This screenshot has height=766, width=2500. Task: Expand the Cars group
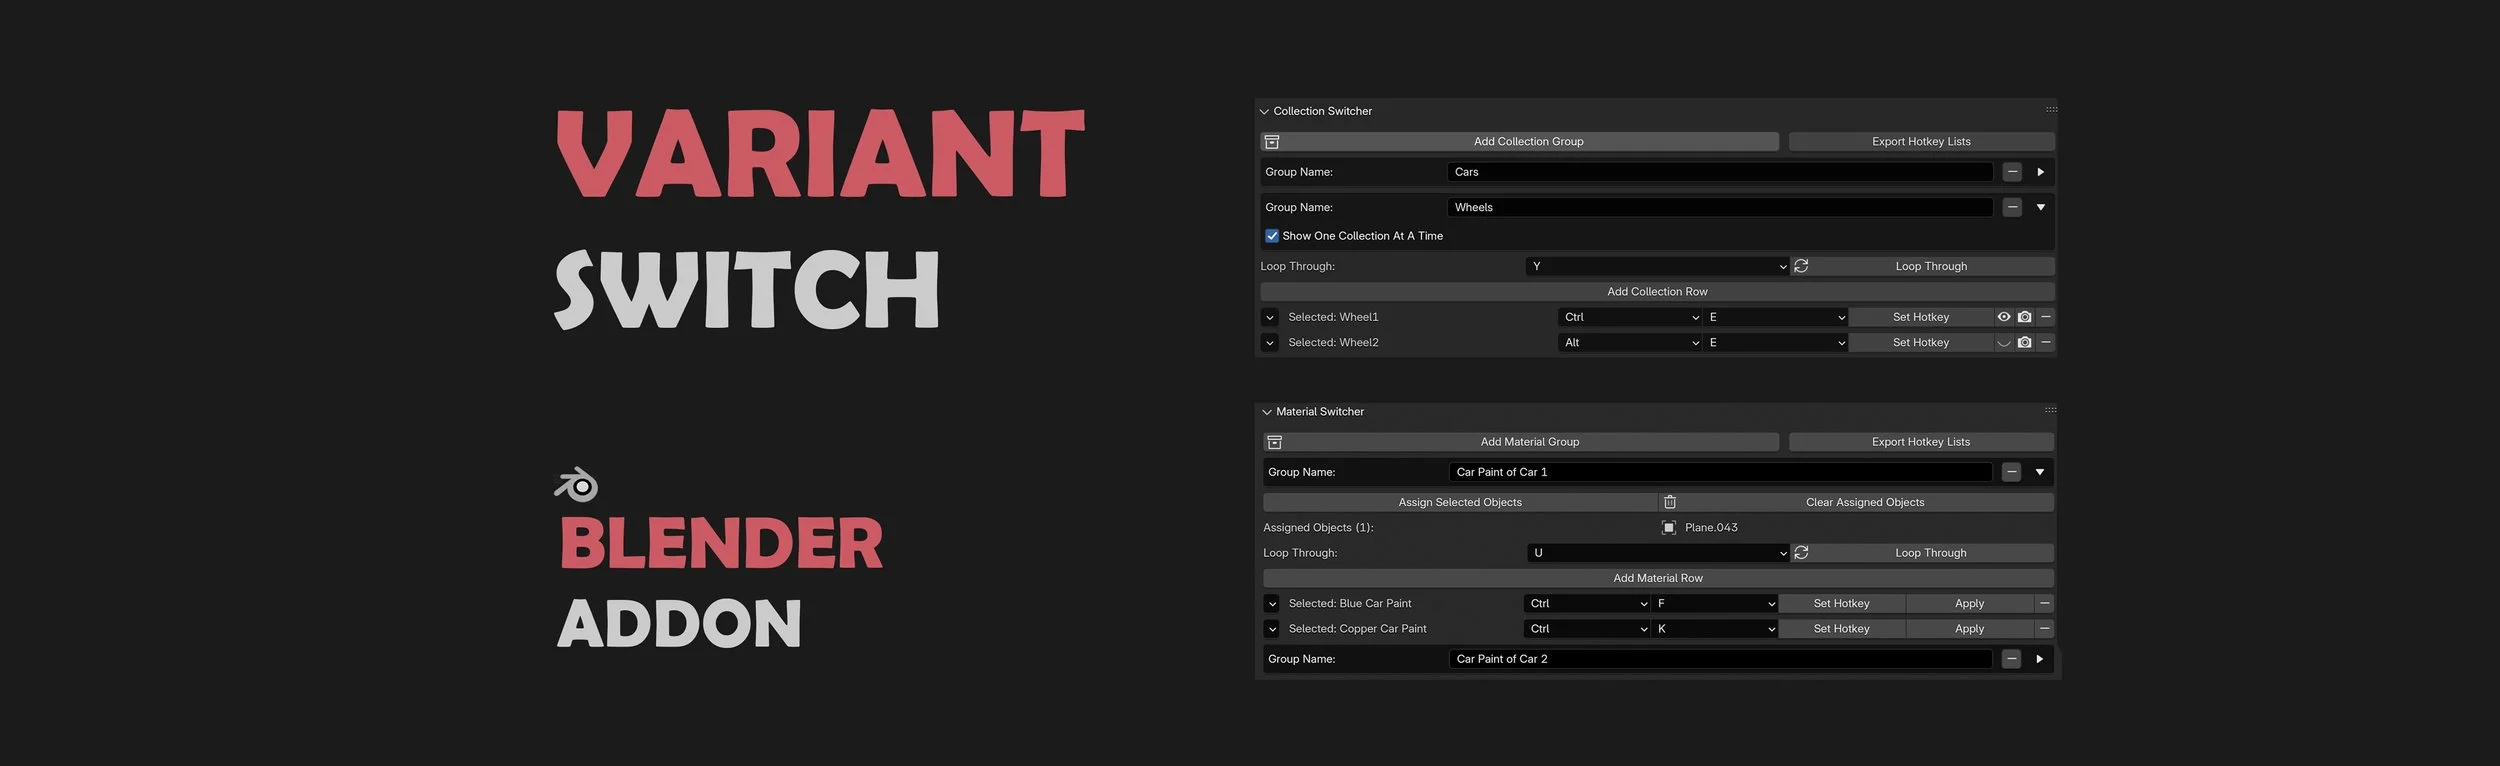pos(2040,172)
